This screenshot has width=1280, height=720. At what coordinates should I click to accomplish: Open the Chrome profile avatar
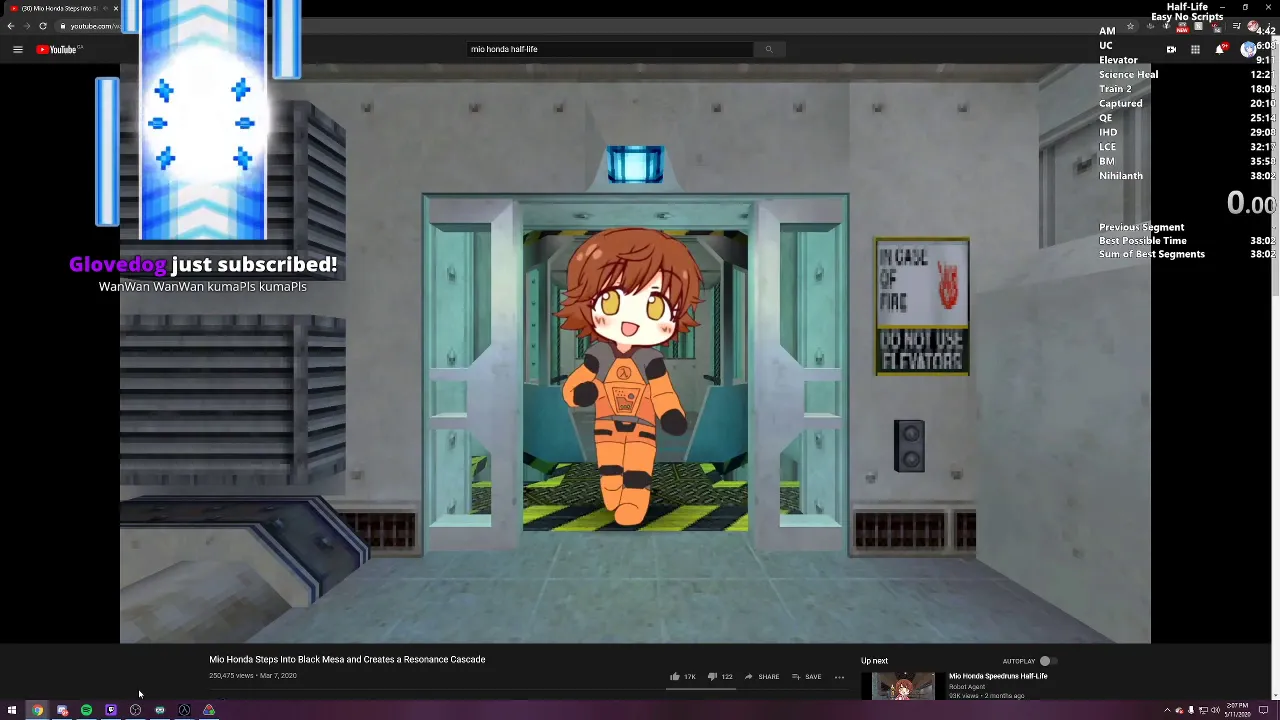tap(1252, 27)
